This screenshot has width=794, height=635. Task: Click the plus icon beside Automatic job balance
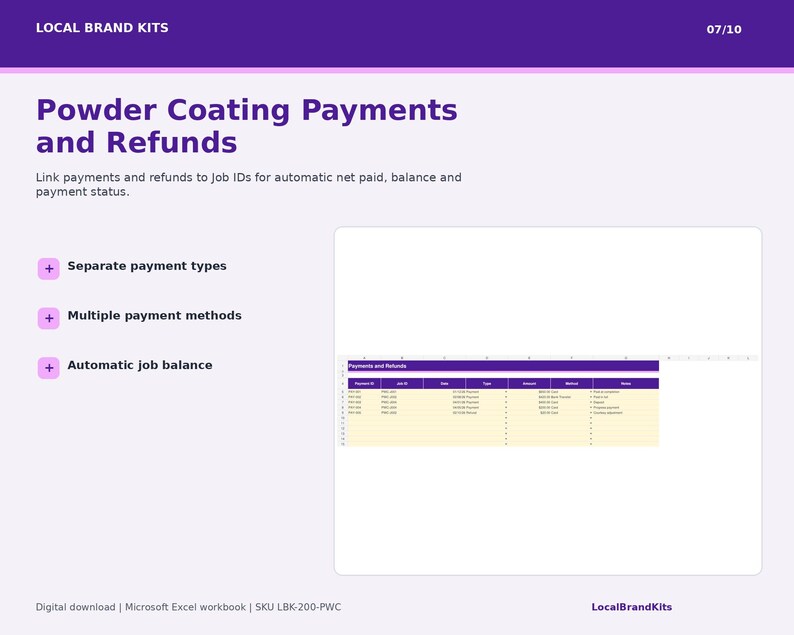pos(49,368)
